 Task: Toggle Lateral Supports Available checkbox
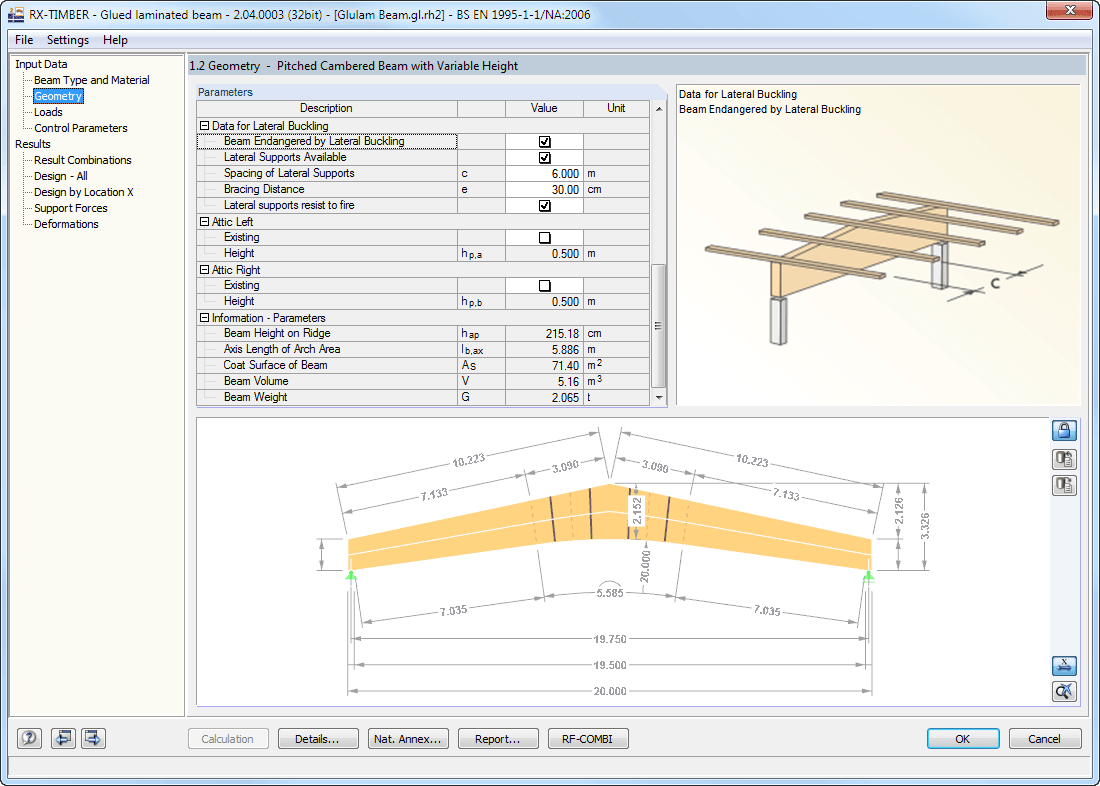click(x=544, y=158)
